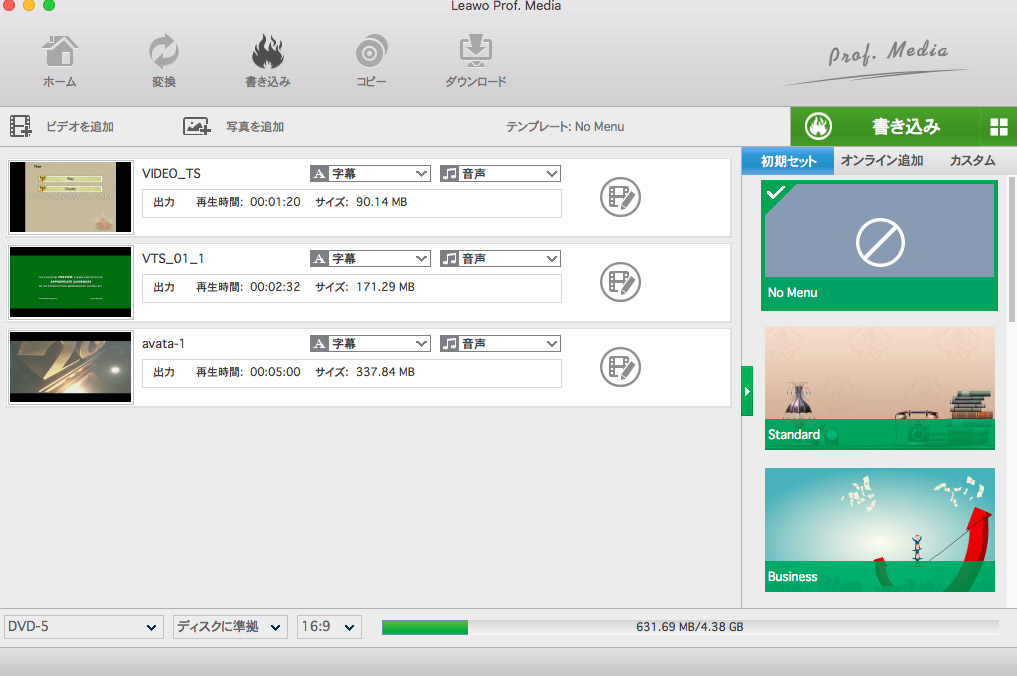Switch to the オンライン追加 tab
This screenshot has width=1017, height=676.
(881, 161)
